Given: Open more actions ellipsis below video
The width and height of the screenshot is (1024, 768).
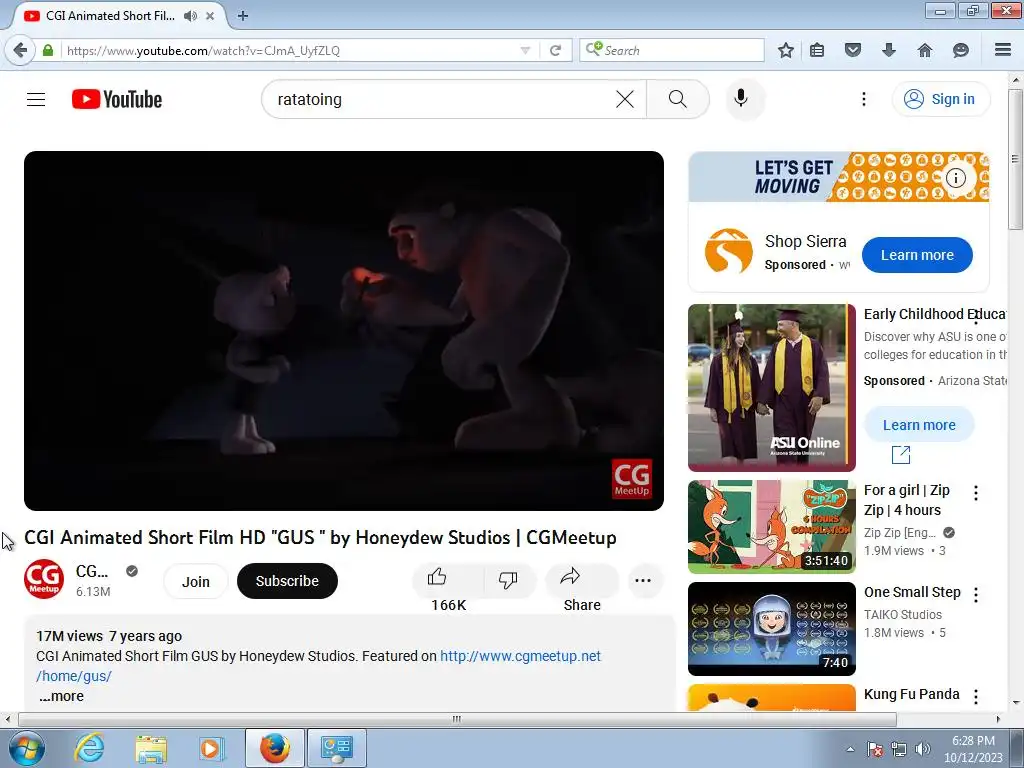Looking at the screenshot, I should pyautogui.click(x=643, y=580).
